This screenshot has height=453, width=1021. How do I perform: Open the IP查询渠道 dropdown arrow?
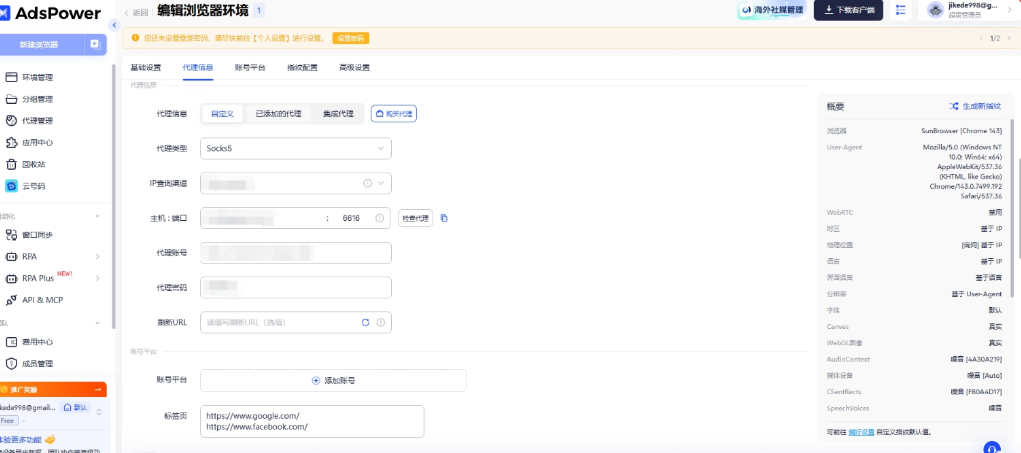click(x=381, y=184)
